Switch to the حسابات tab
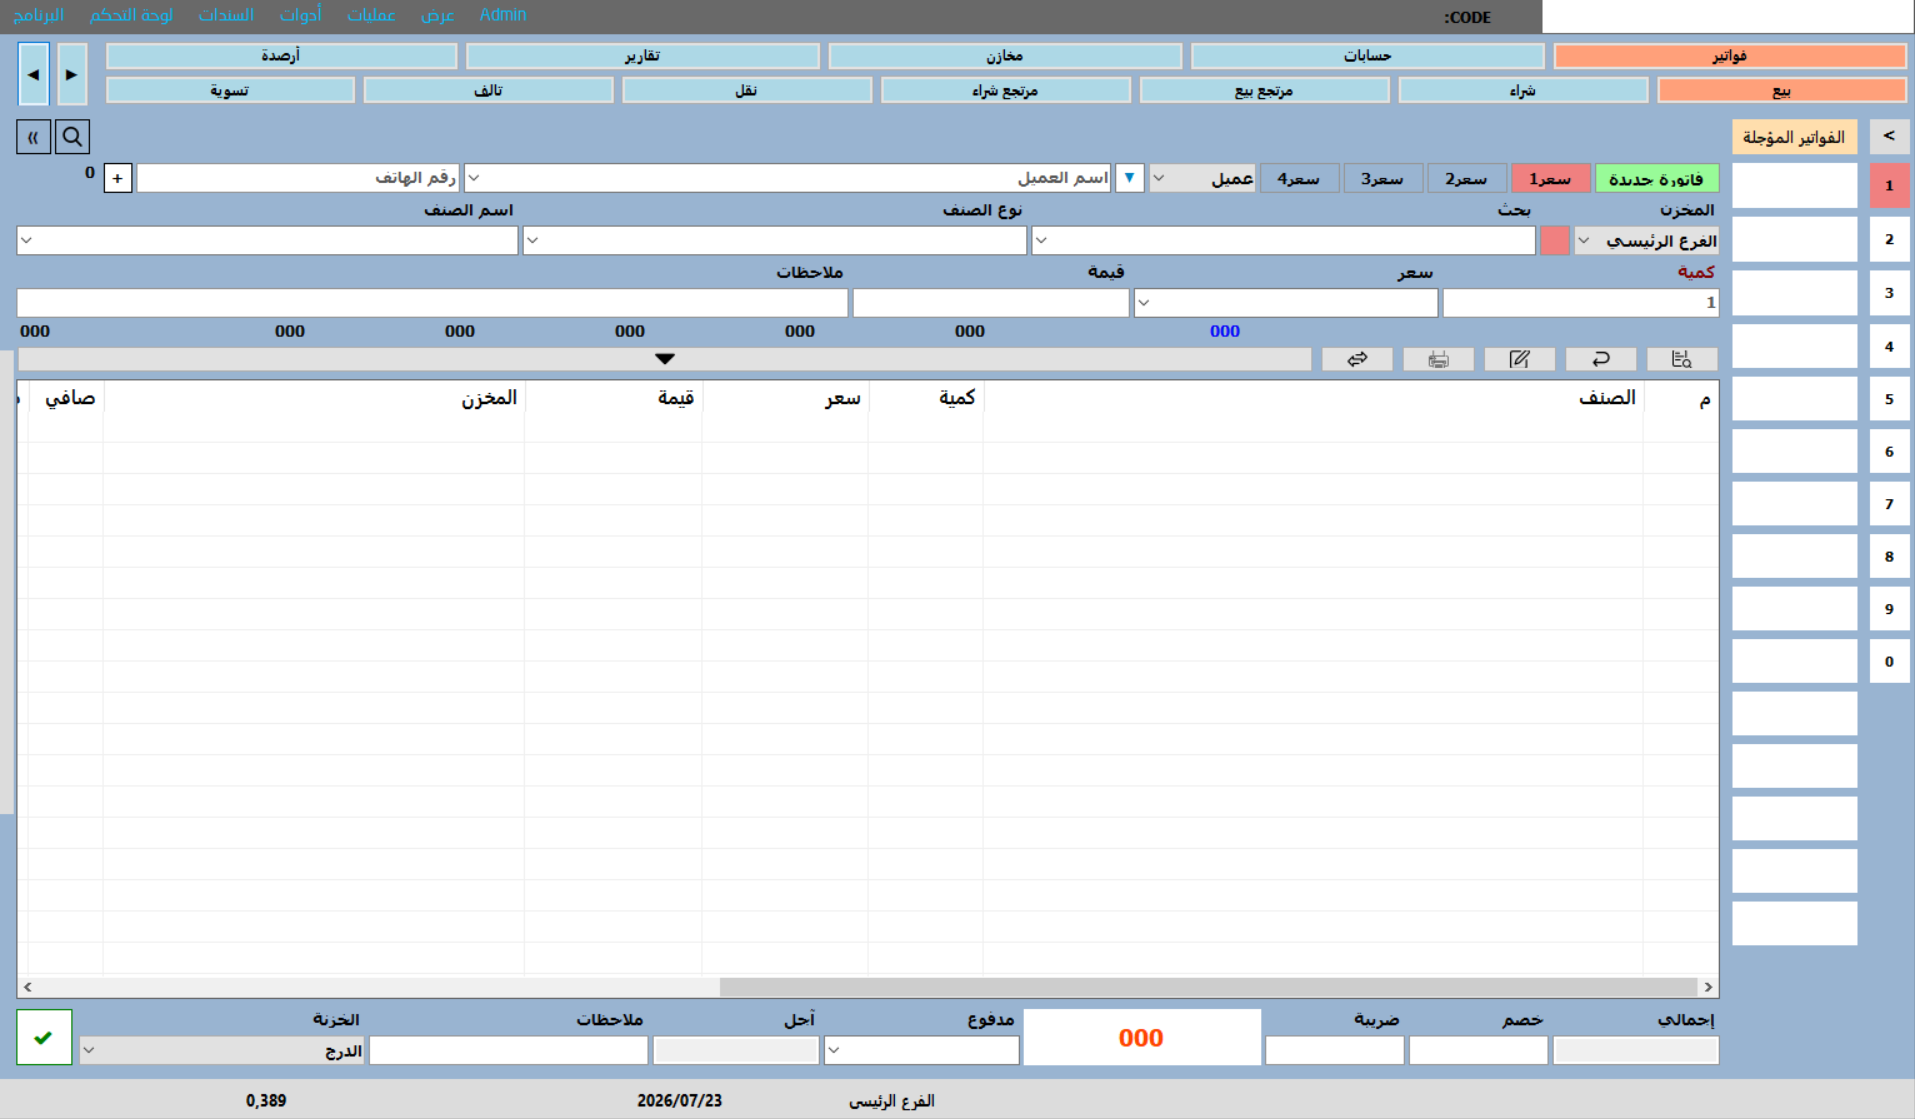Viewport: 1915px width, 1119px height. click(x=1367, y=56)
